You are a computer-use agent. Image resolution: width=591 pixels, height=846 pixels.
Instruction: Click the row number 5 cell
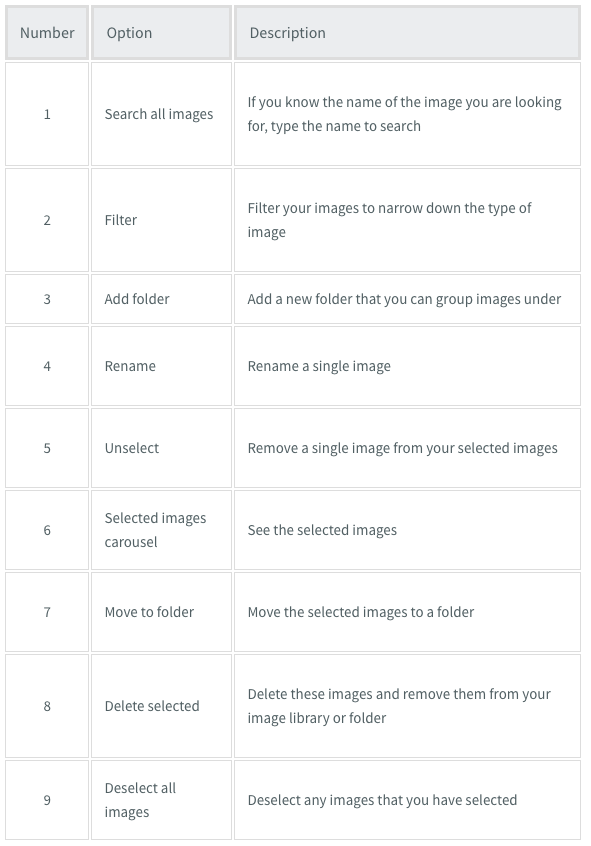click(x=47, y=448)
